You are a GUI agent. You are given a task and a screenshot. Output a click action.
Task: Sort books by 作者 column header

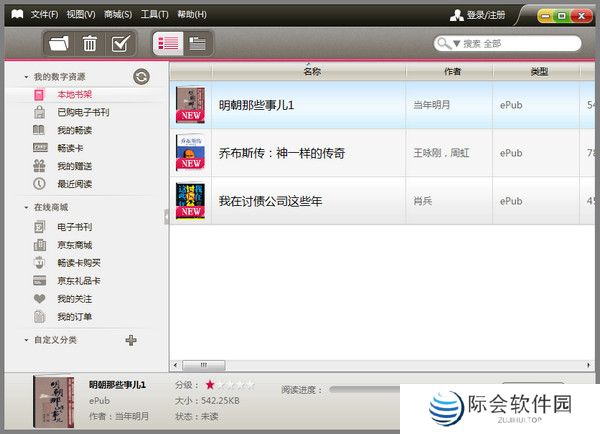451,72
